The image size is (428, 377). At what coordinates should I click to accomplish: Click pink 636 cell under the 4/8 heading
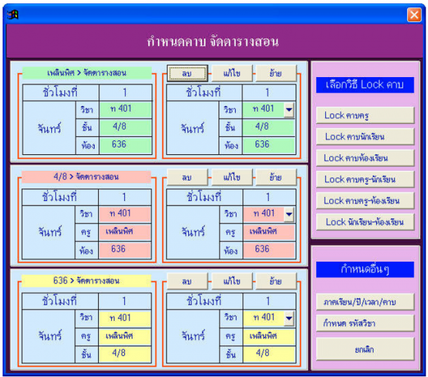click(x=125, y=250)
